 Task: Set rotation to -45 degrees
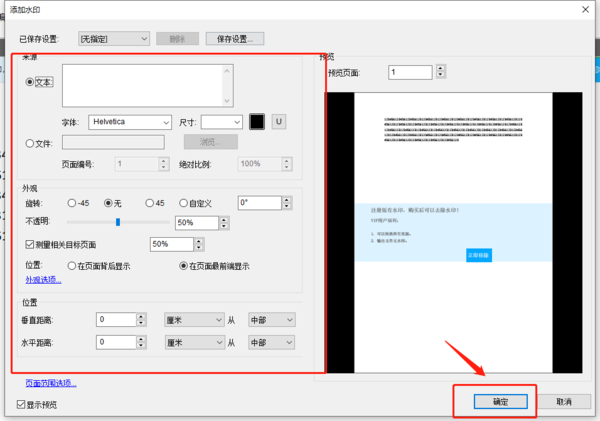point(71,202)
